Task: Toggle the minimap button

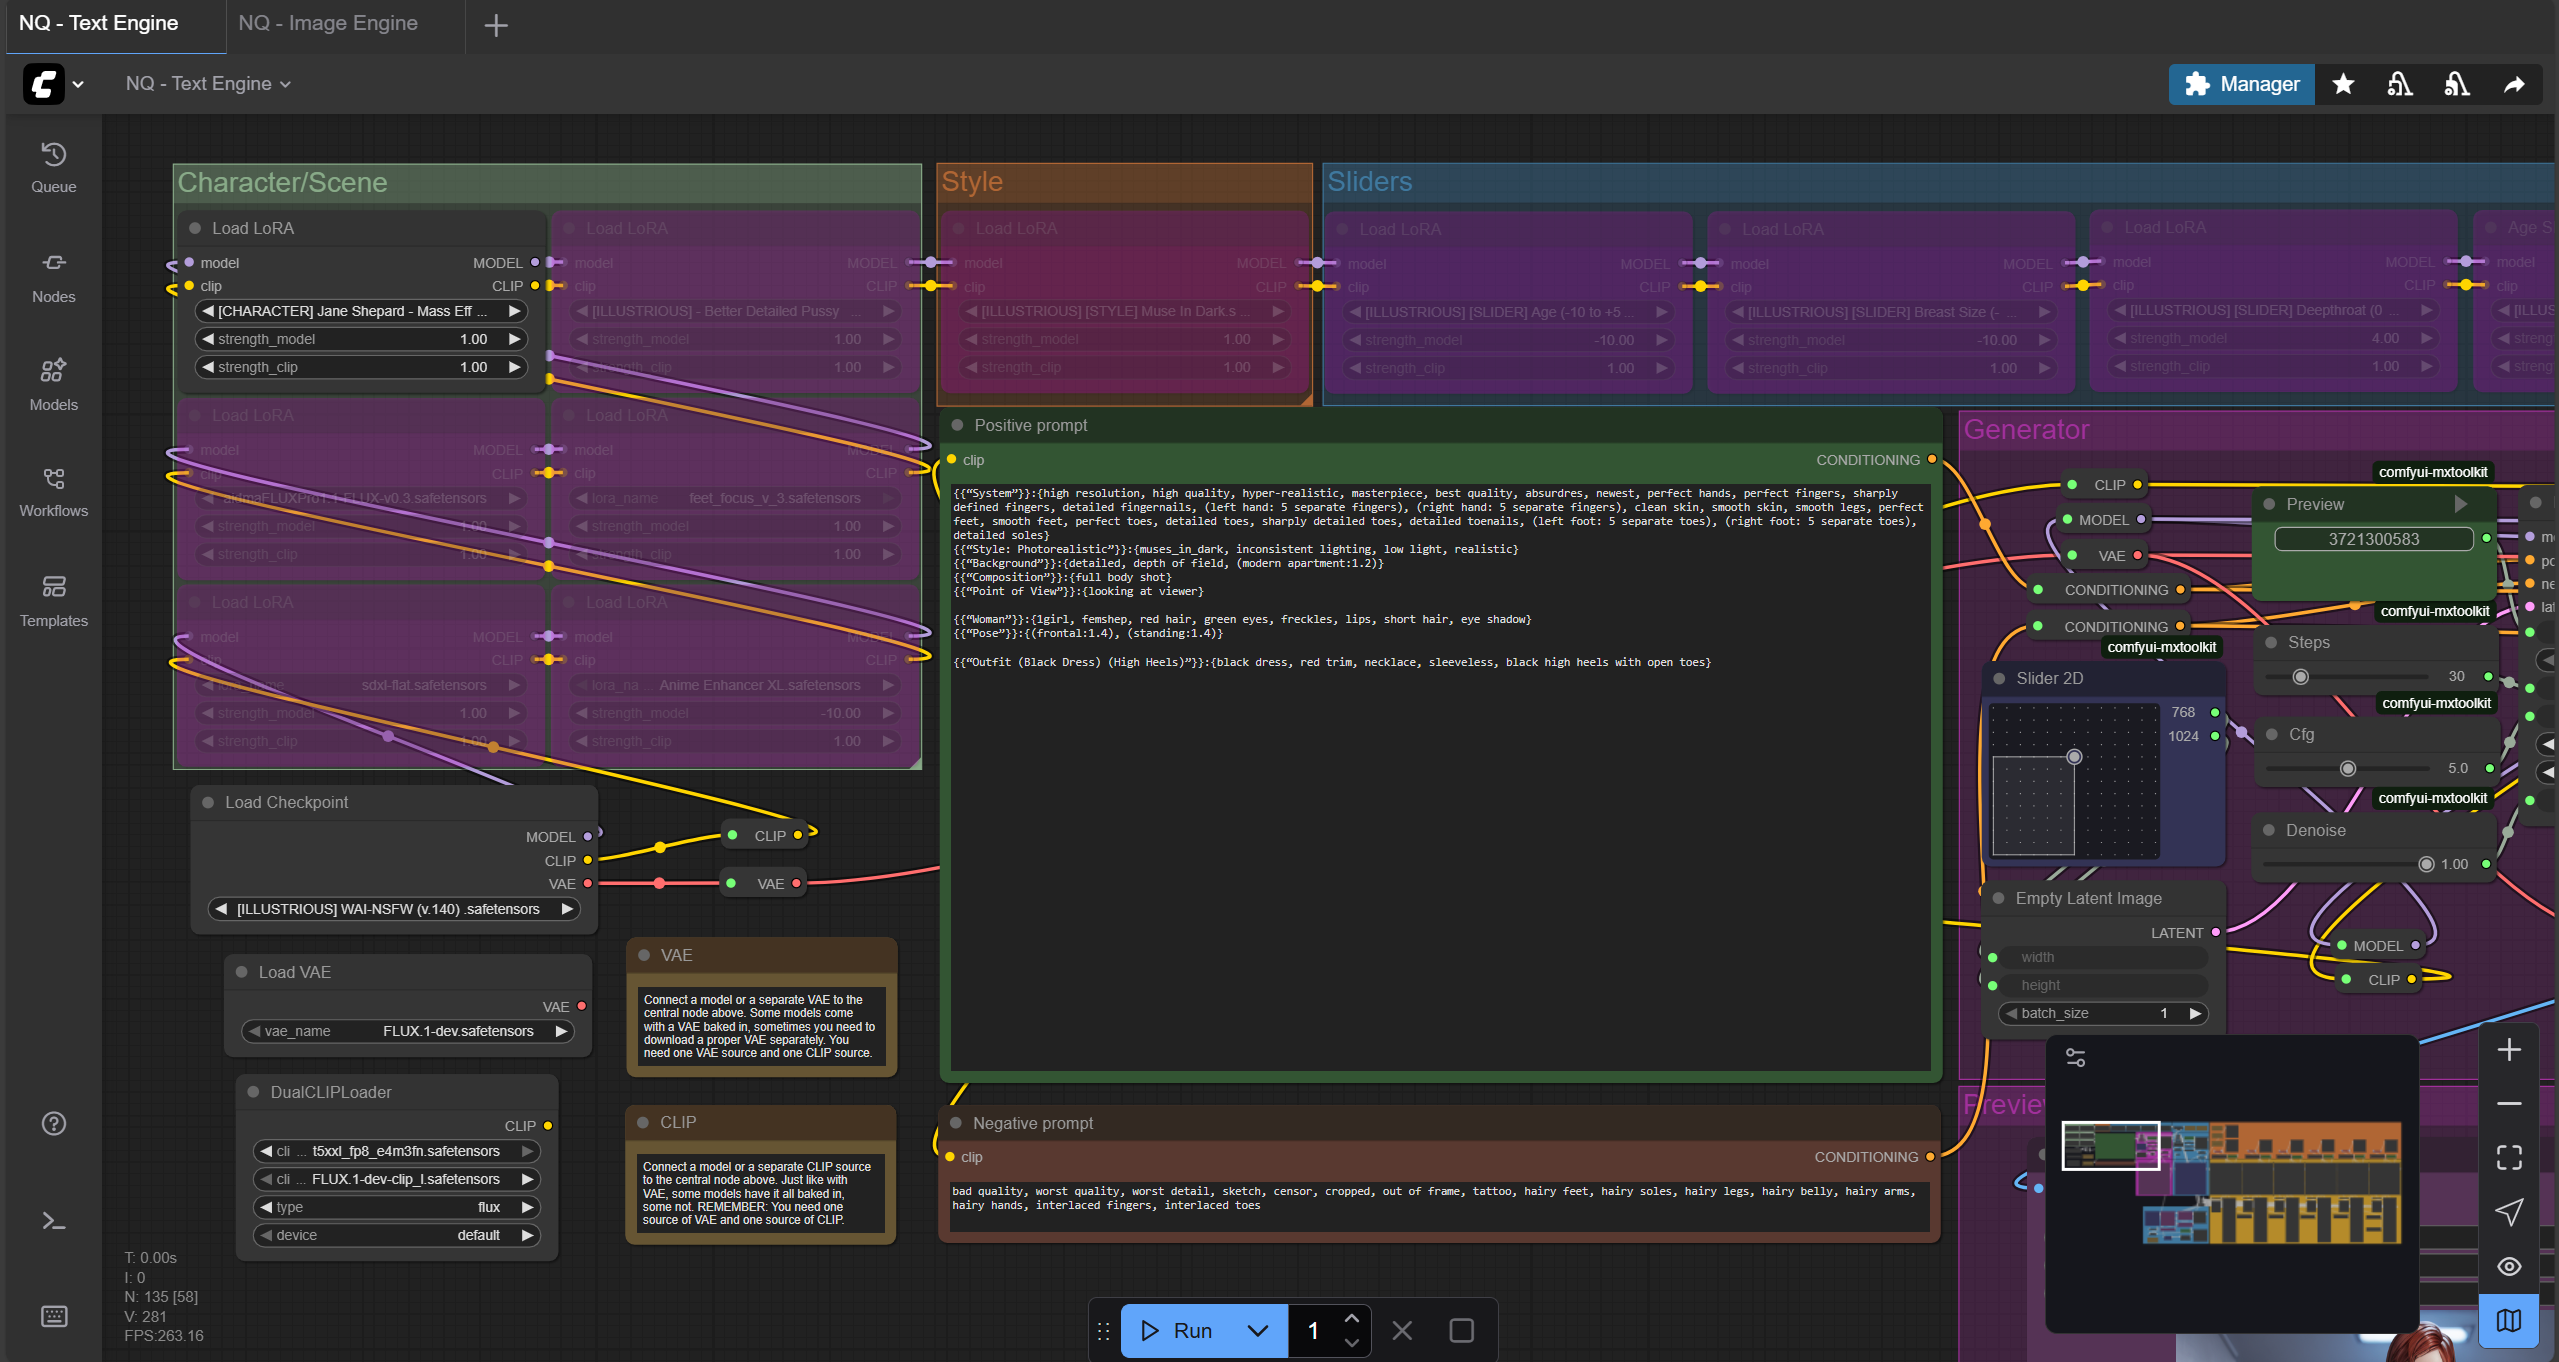Action: point(2509,1320)
